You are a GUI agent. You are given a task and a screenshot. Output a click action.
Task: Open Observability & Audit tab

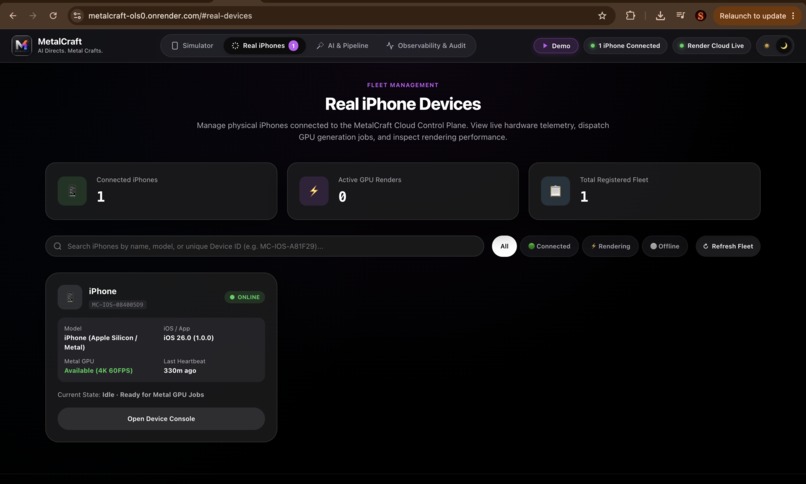[426, 46]
